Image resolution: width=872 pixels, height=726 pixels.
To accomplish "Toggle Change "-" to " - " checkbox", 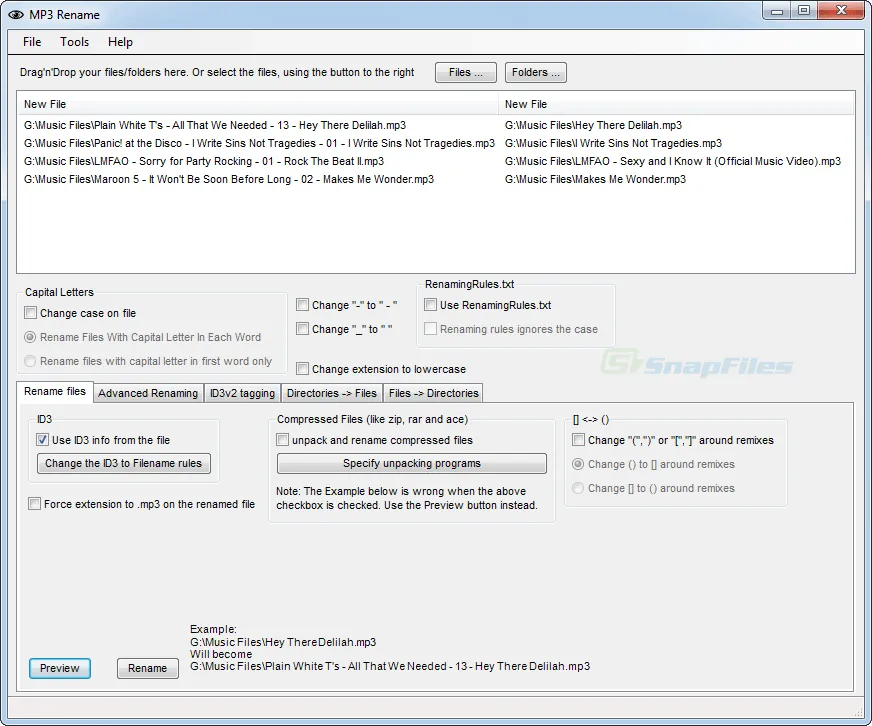I will (x=303, y=305).
